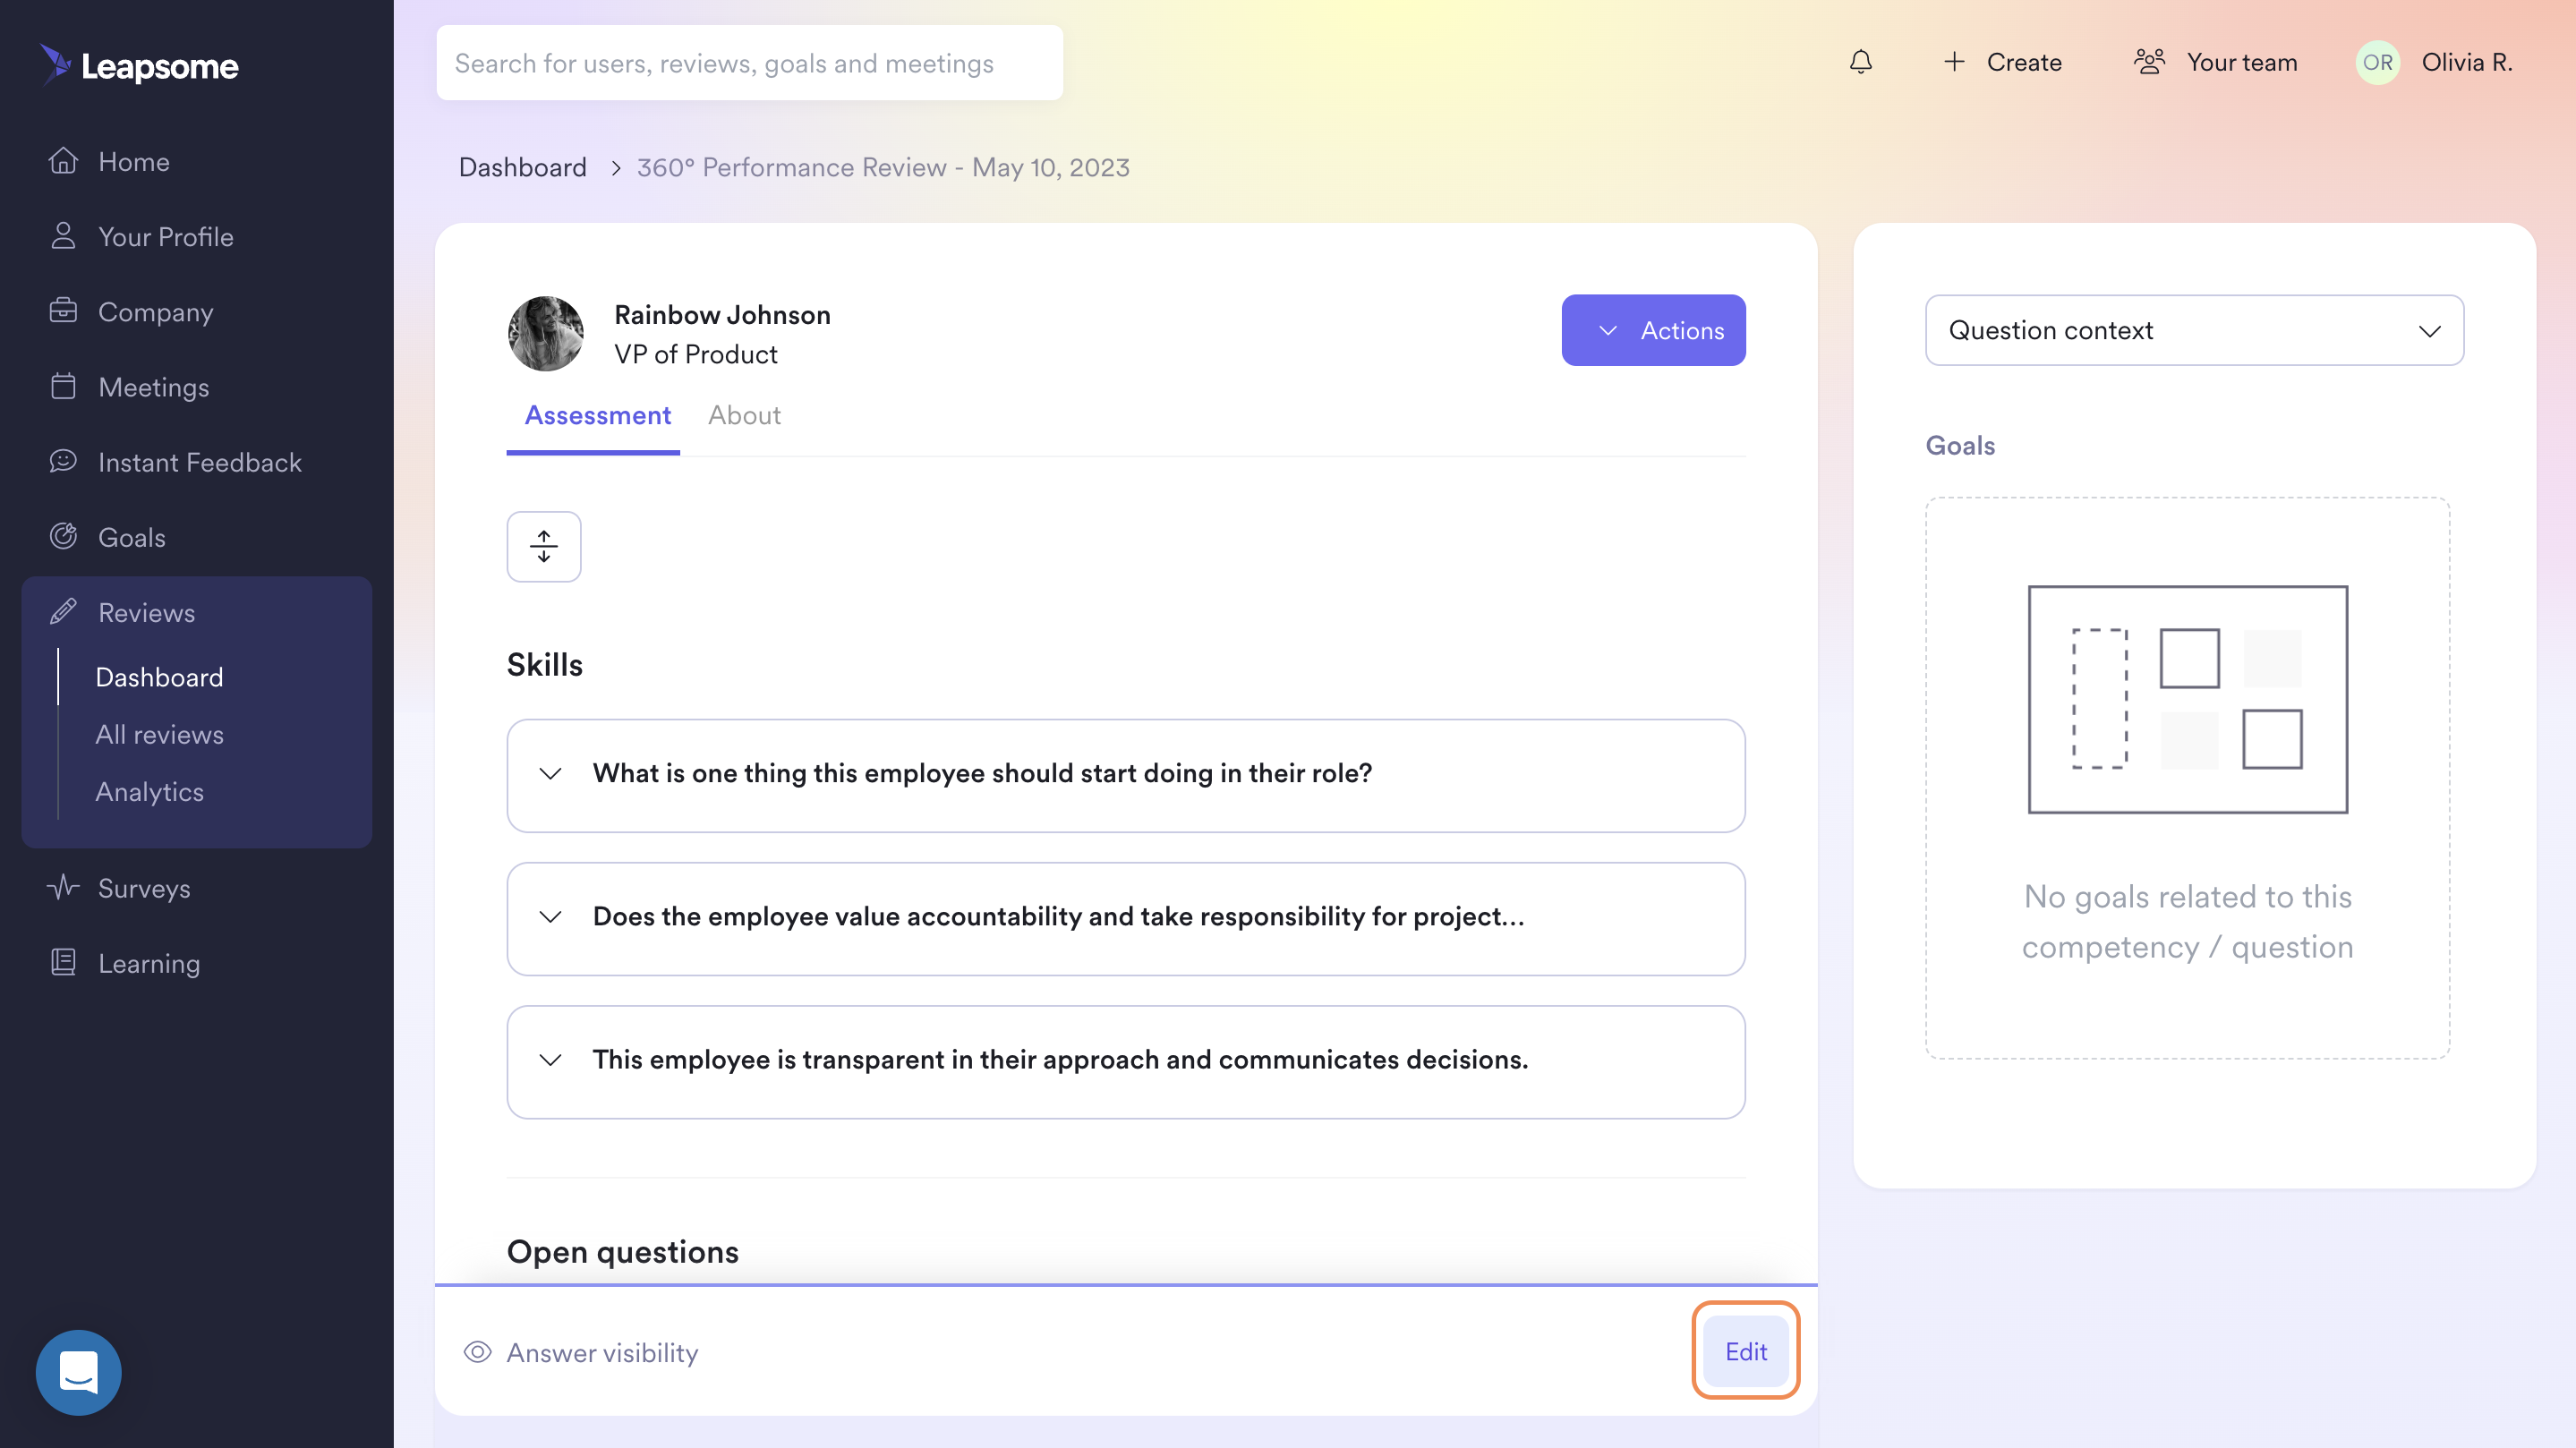
Task: Click the Dashboard breadcrumb link
Action: coord(522,167)
